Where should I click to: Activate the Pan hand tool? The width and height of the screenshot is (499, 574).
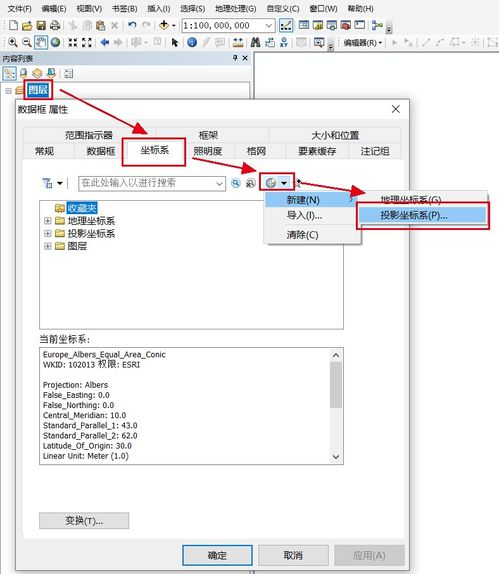41,42
